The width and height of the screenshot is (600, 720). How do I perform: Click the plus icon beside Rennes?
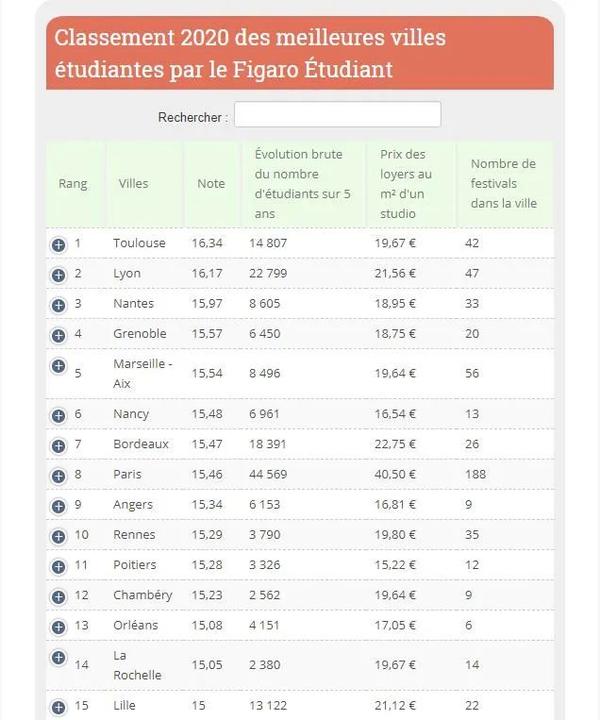click(58, 535)
